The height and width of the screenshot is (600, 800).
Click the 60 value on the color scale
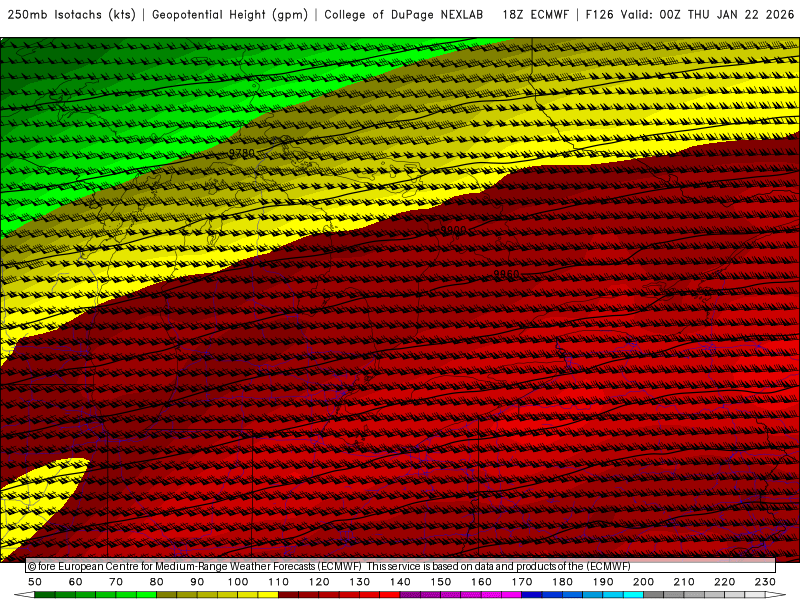click(x=76, y=582)
